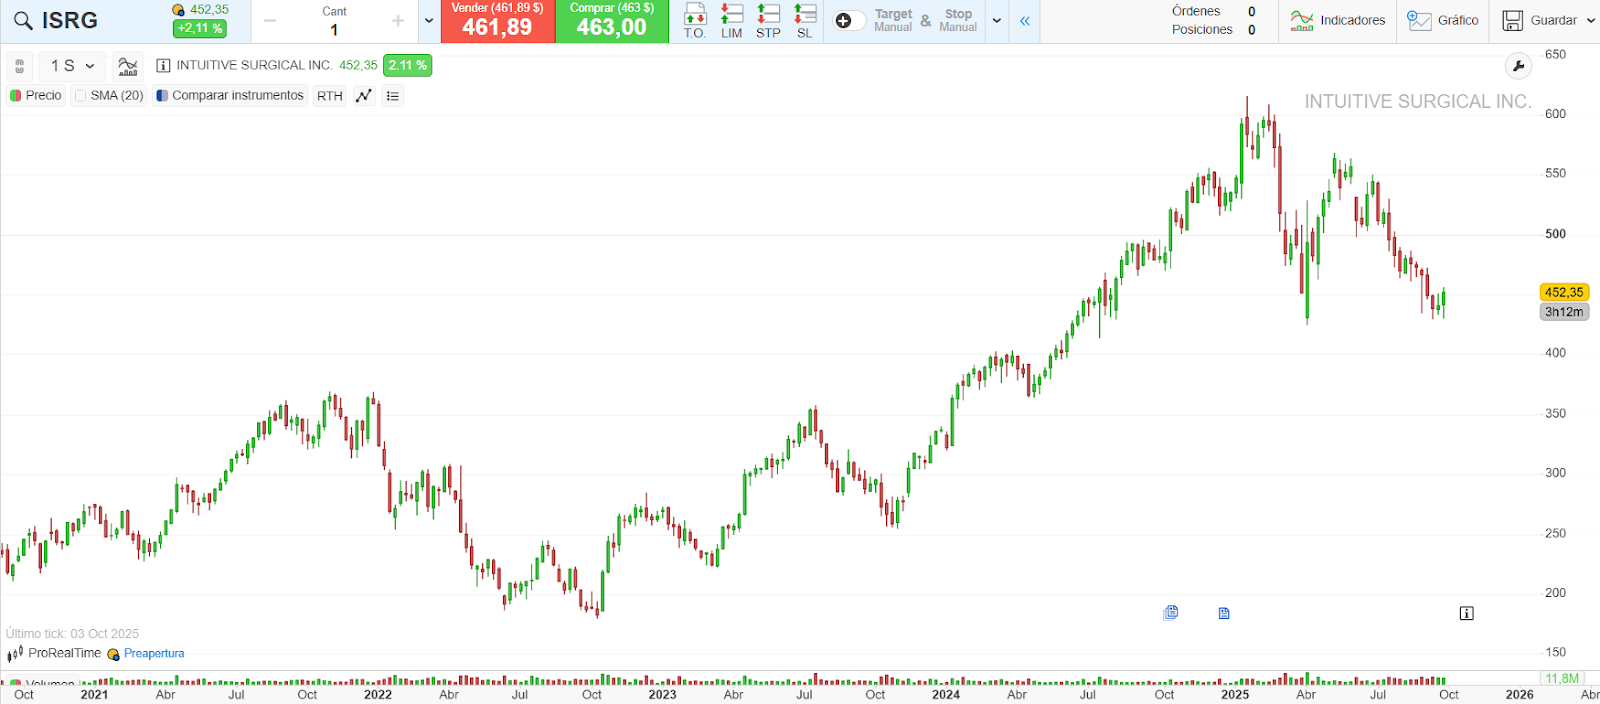
Task: Click the Precio color swatch
Action: (16, 96)
